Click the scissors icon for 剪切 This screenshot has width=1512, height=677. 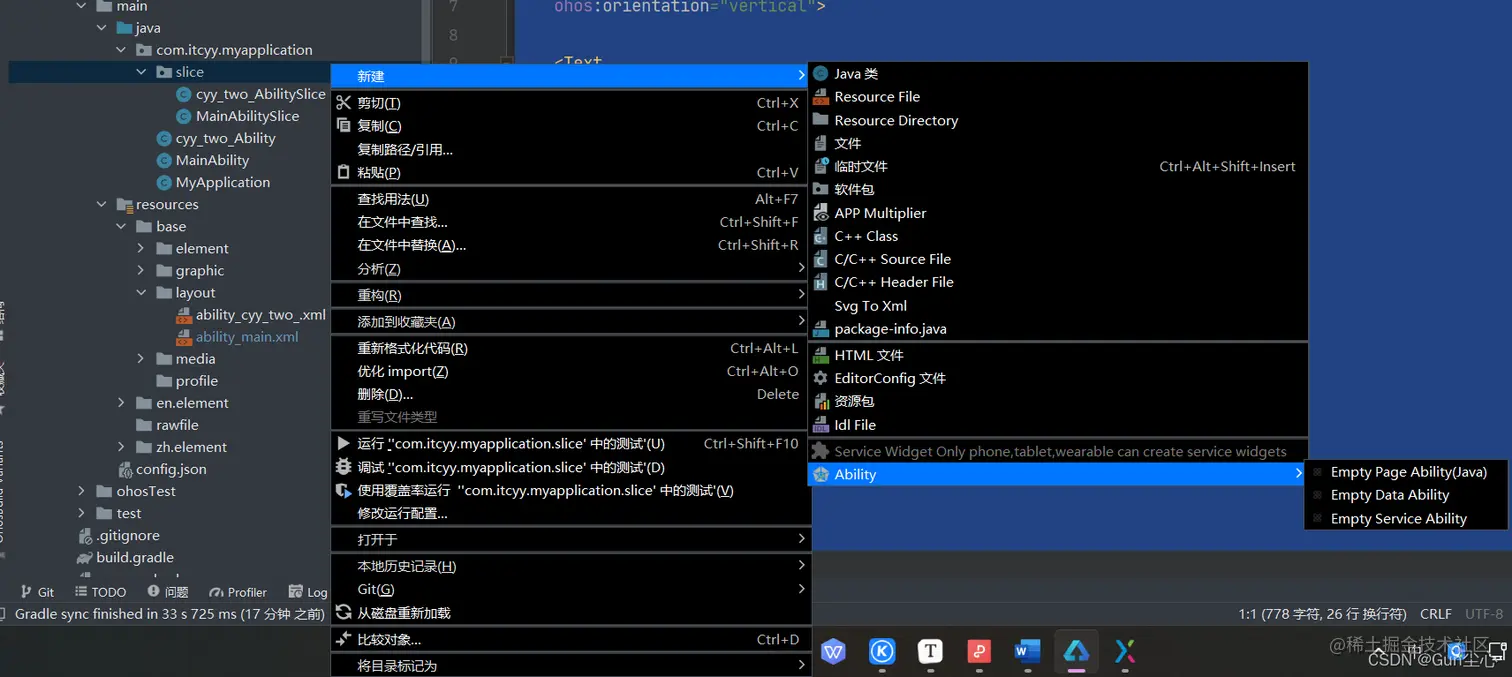[343, 103]
